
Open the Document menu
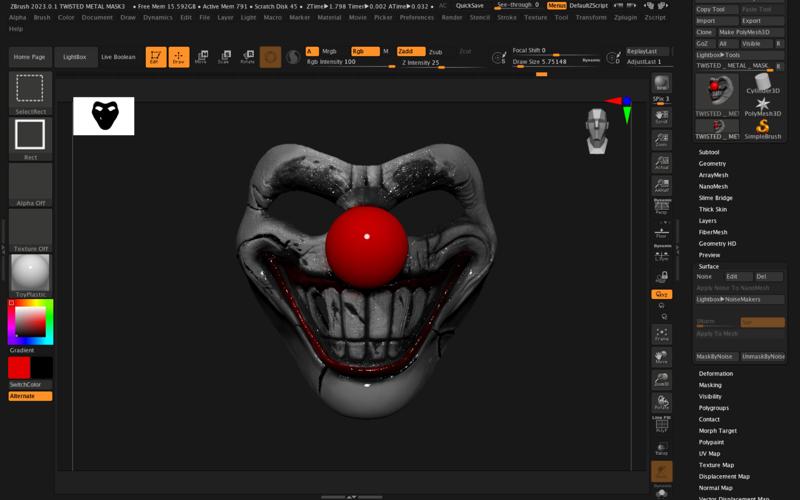click(x=97, y=17)
